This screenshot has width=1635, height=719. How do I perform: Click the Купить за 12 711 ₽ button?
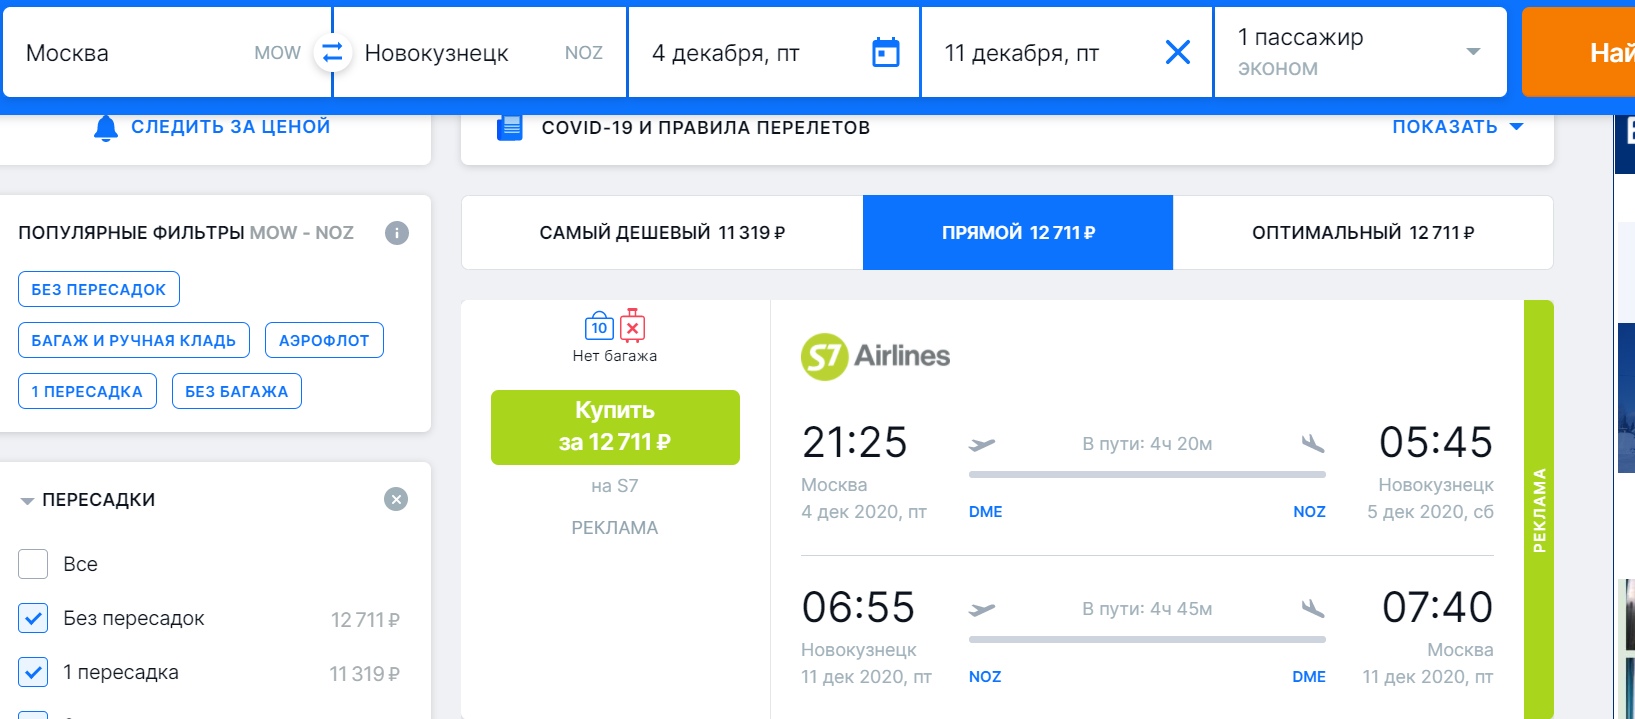615,427
